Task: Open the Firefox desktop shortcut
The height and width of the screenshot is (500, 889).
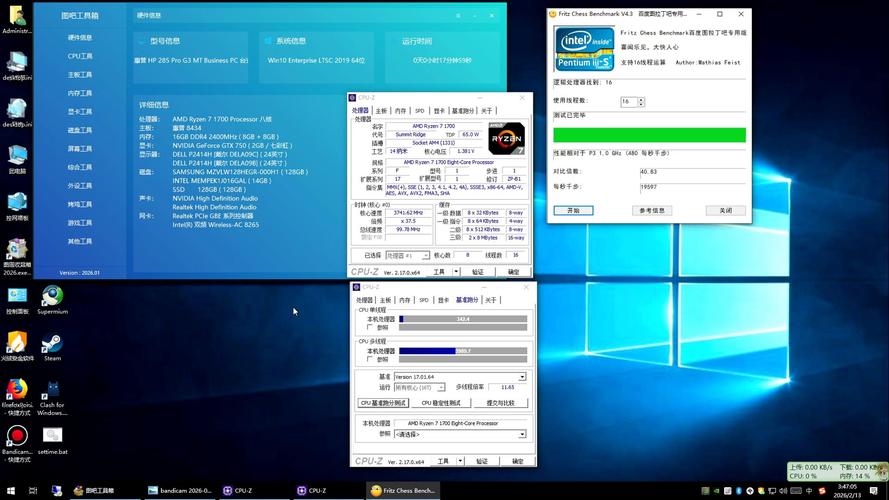Action: [17, 390]
